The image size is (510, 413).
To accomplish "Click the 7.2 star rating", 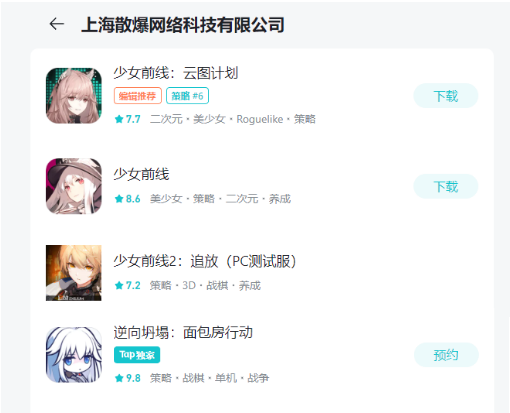I will 128,286.
